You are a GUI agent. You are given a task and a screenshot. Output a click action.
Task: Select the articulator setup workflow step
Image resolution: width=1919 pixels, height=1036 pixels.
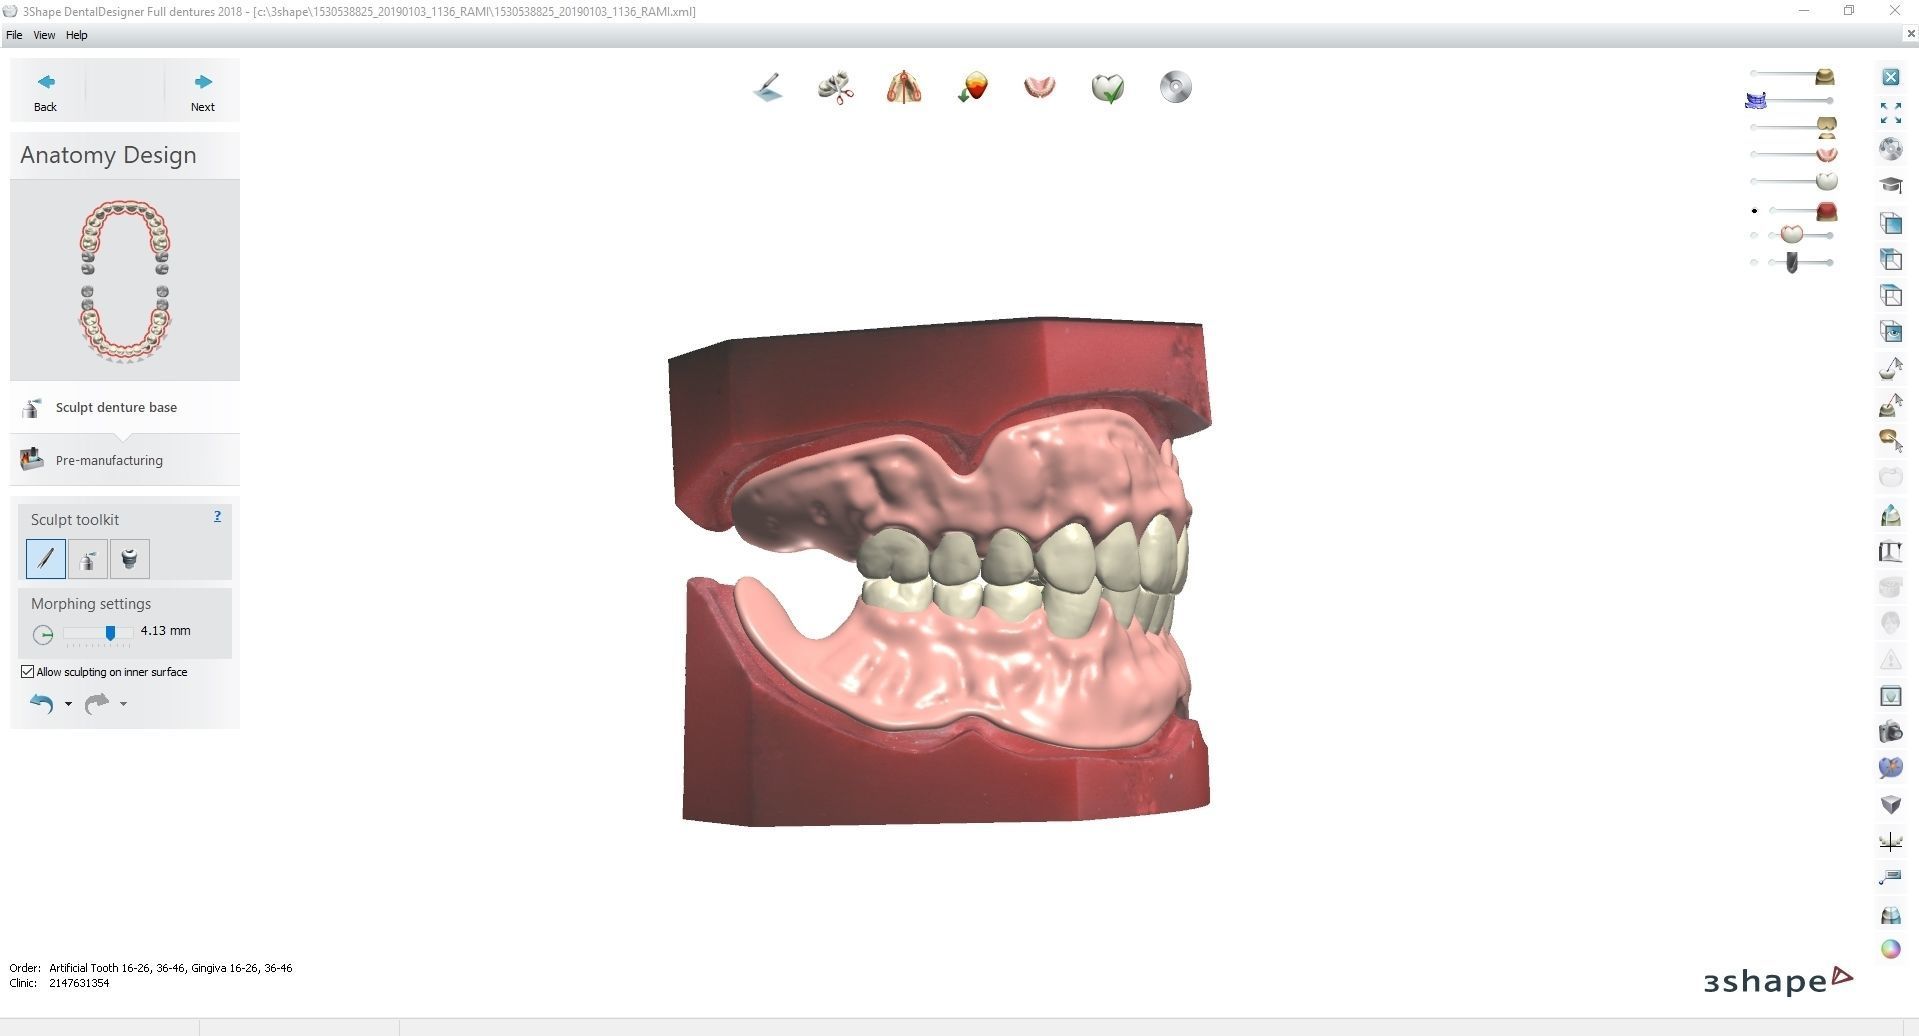[x=904, y=87]
